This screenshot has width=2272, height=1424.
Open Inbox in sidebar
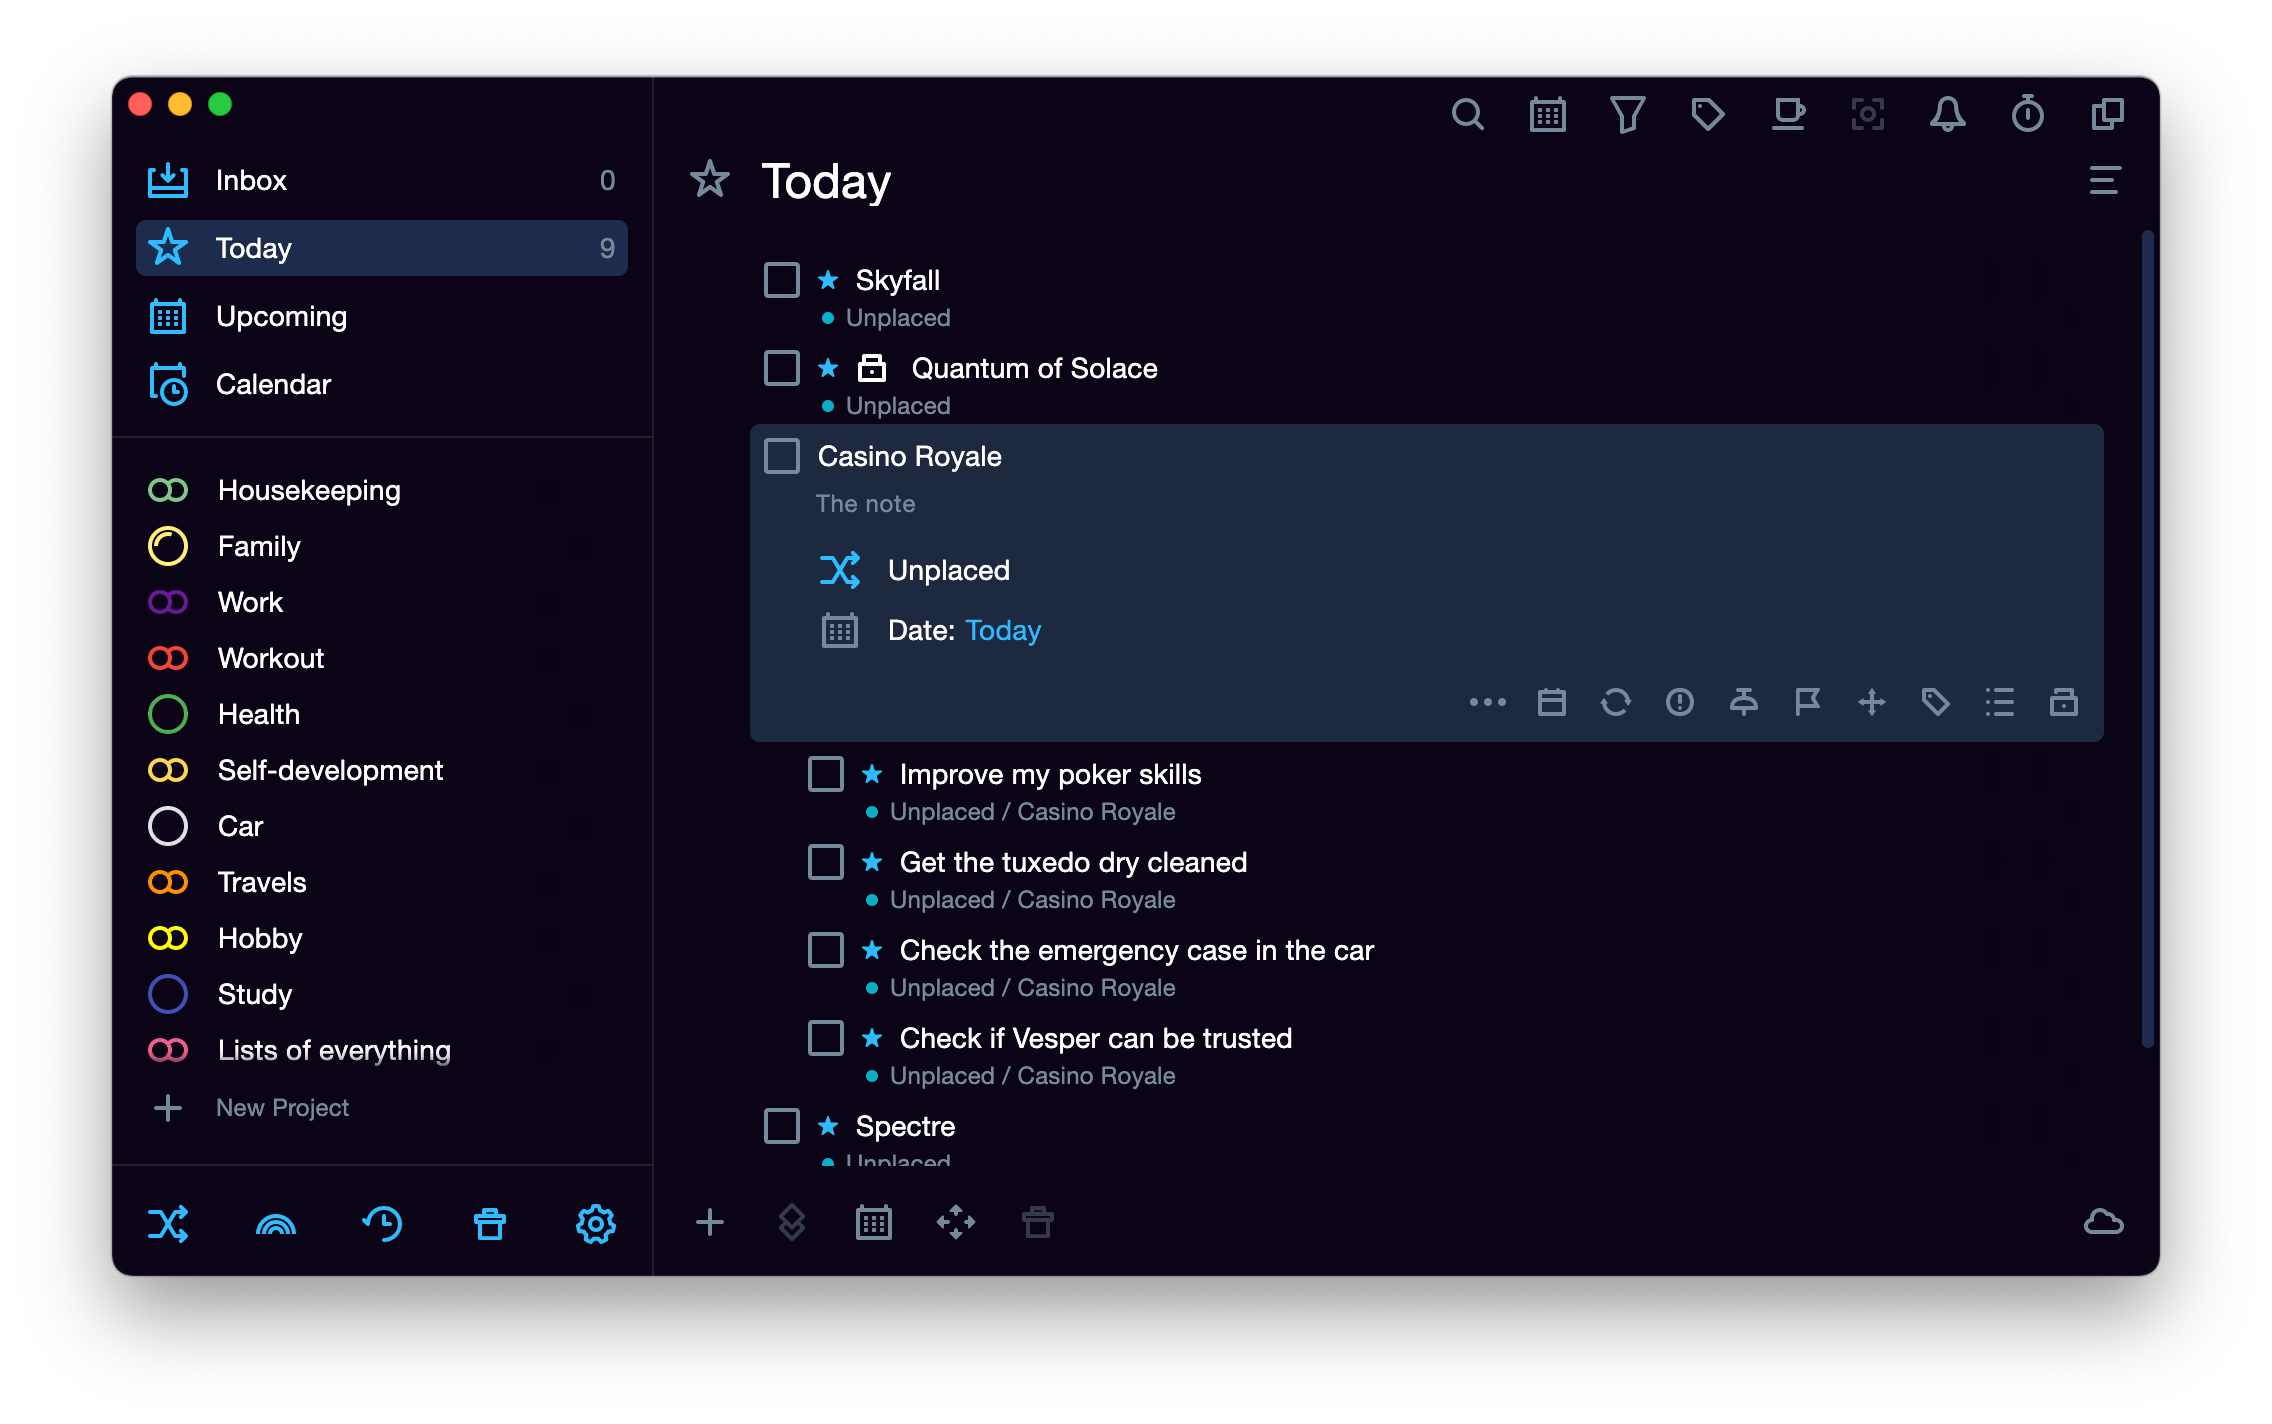(382, 180)
